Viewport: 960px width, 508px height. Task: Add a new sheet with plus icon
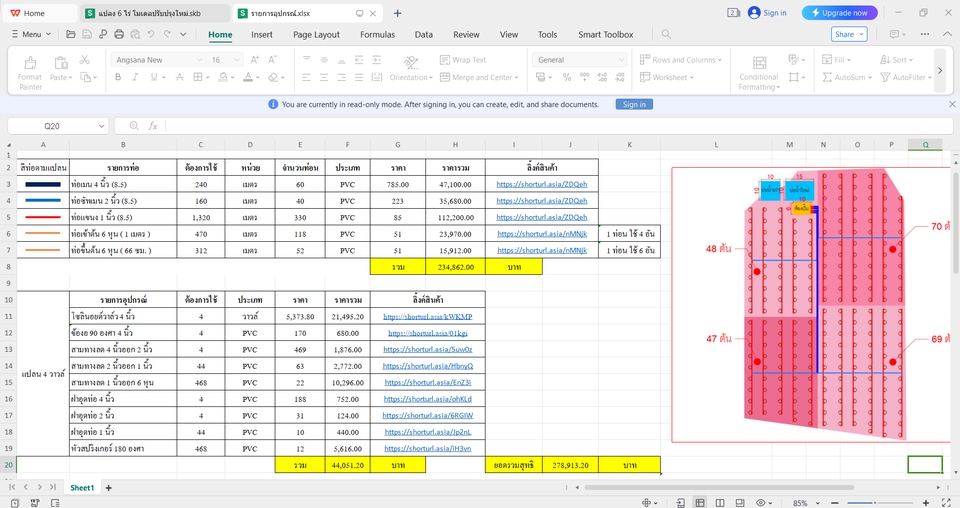pos(108,488)
